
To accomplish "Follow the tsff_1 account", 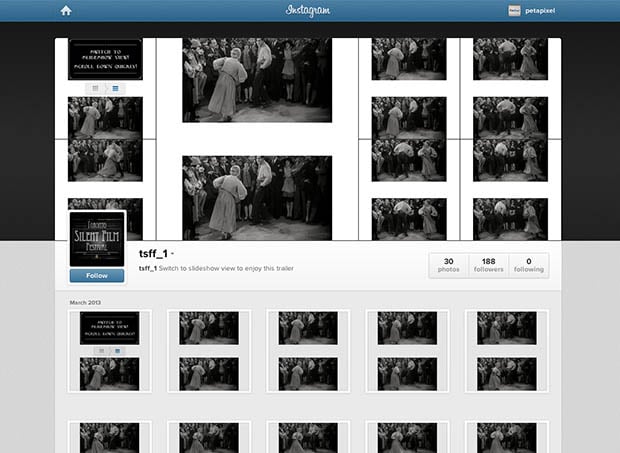I will point(97,276).
